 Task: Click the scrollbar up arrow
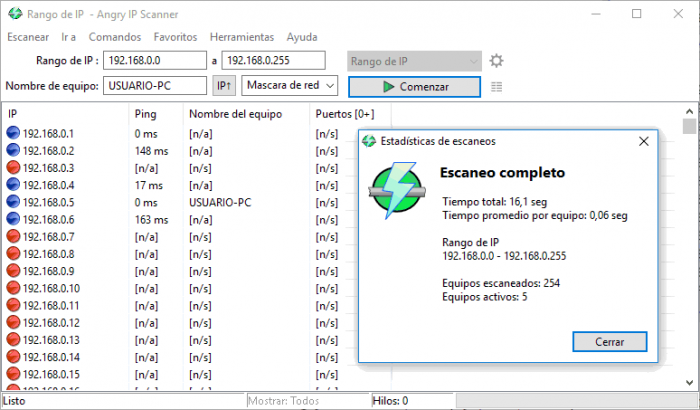tap(689, 111)
